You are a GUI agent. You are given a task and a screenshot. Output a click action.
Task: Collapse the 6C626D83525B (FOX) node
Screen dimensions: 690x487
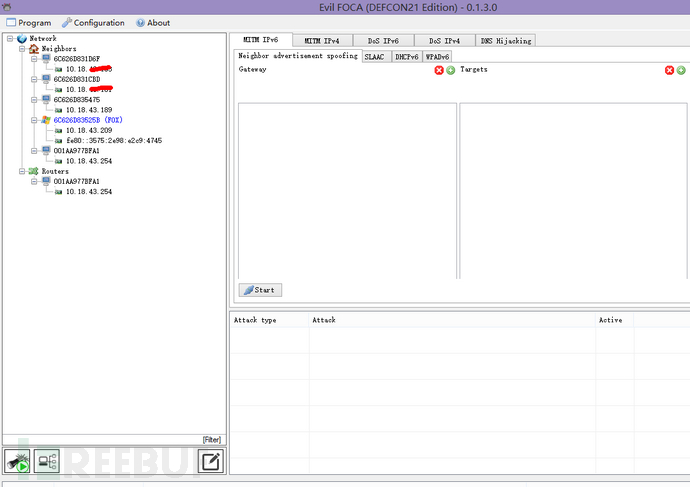[34, 120]
